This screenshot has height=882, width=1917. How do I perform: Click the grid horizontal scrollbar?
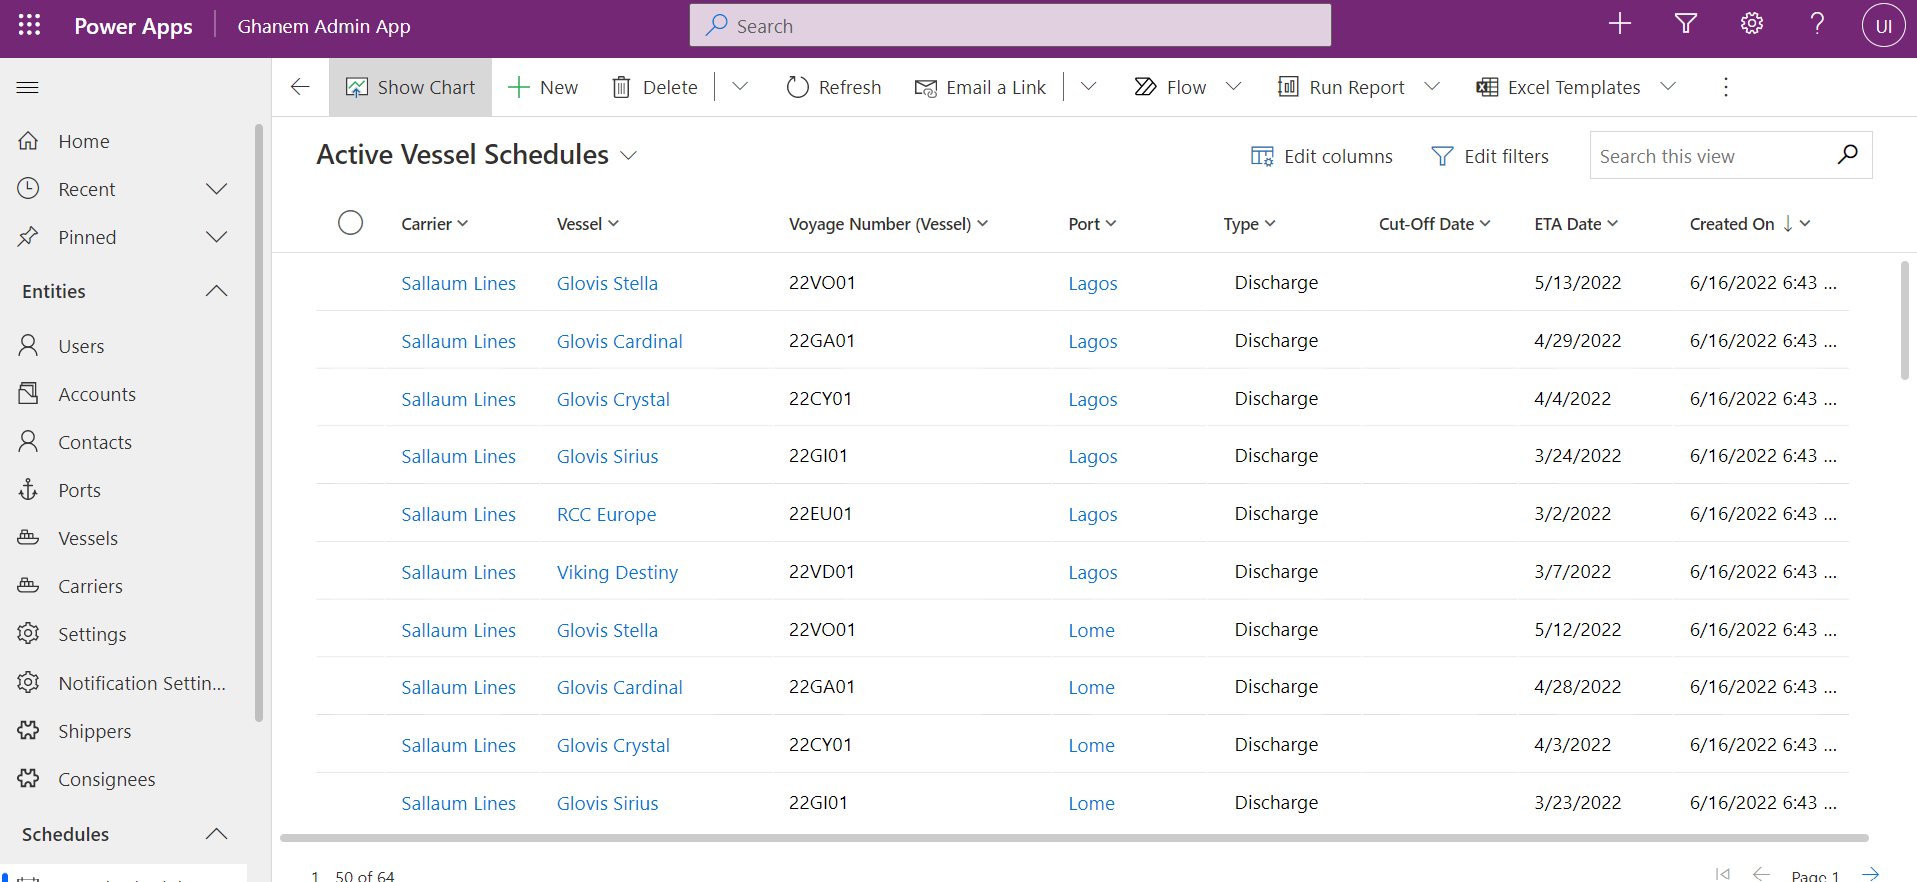(x=1074, y=838)
